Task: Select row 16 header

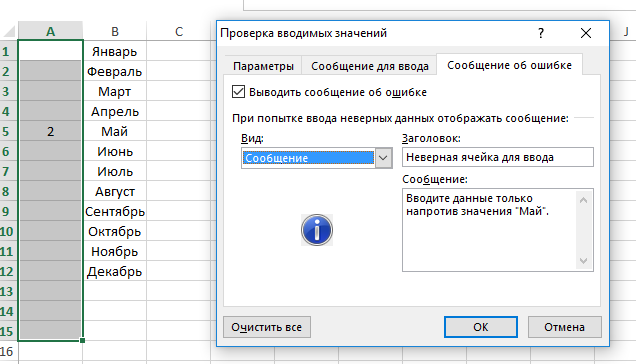Action: [x=9, y=351]
